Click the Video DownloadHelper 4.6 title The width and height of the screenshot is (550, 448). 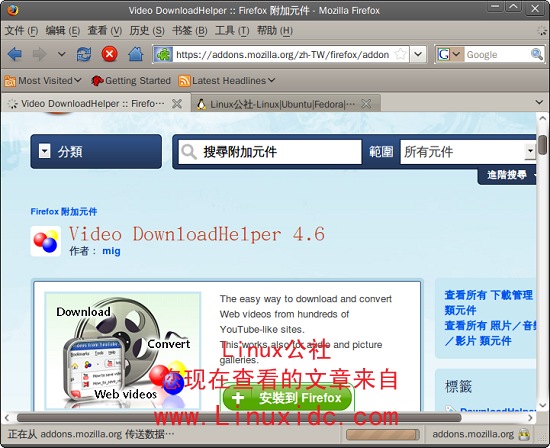(197, 234)
